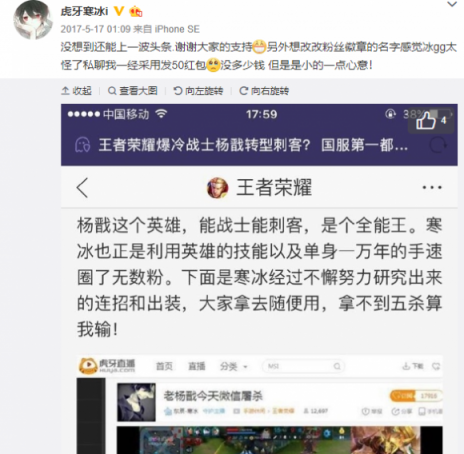Screen dimensions: 464x454
Task: Click the ghost shield icon in the purple bar
Action: 82,145
